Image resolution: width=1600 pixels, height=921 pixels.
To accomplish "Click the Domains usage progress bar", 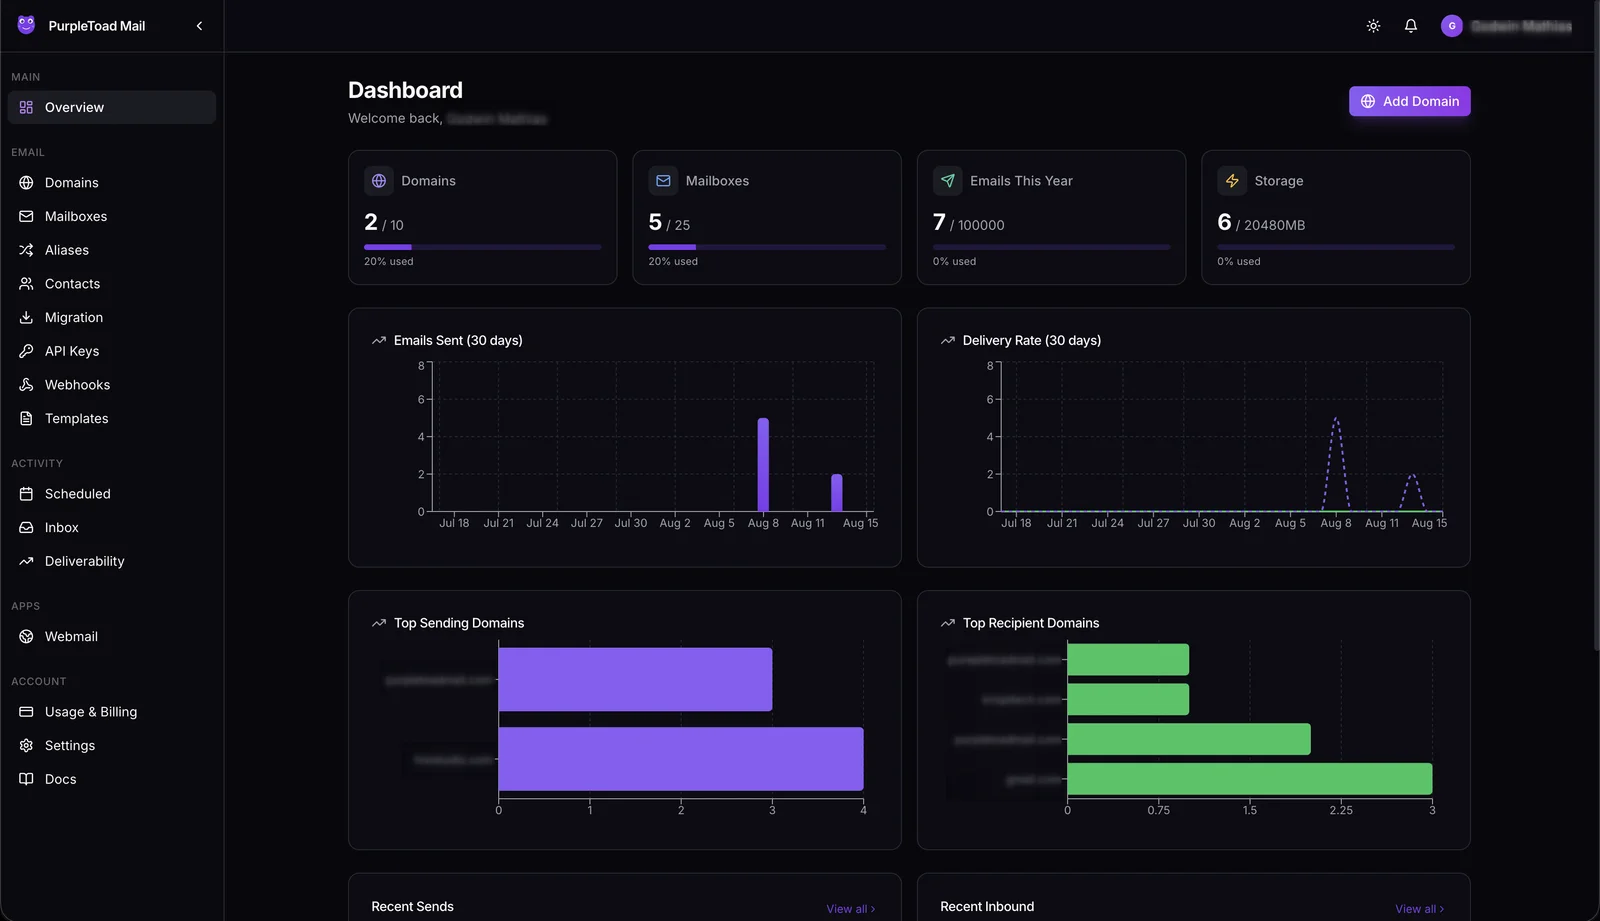I will click(483, 247).
